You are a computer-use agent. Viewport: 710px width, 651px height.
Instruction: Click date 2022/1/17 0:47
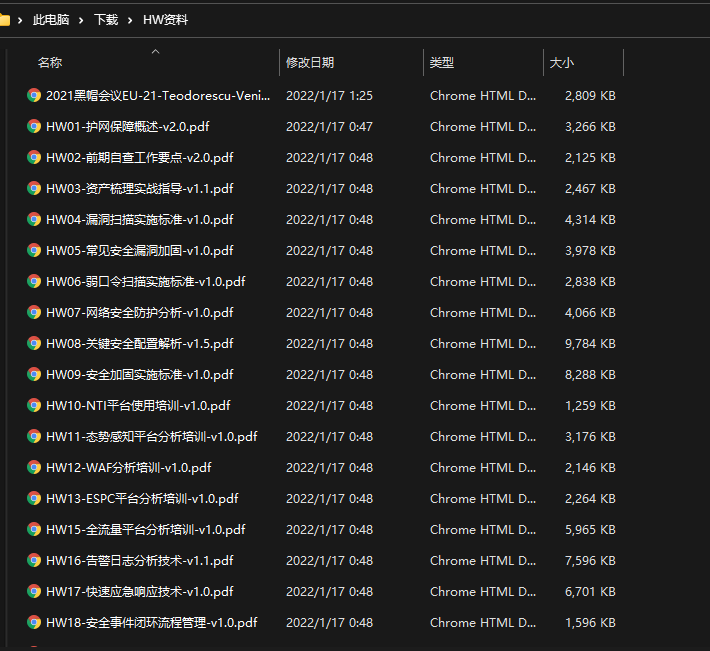click(330, 126)
